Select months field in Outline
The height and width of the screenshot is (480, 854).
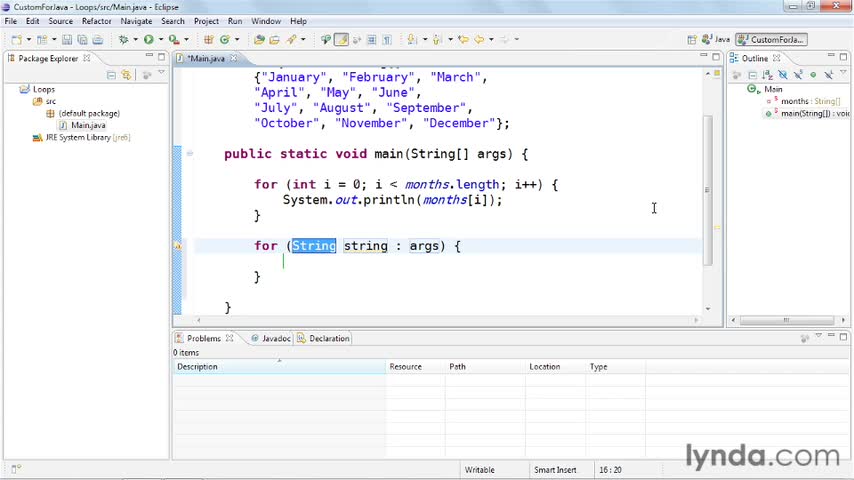(804, 101)
